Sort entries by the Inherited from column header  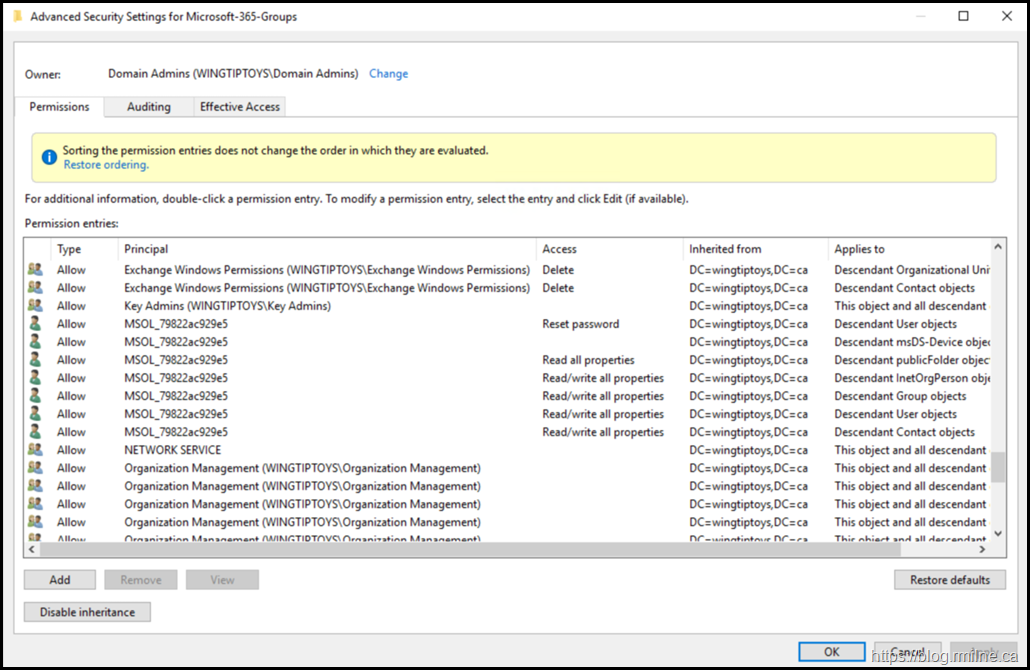click(724, 249)
